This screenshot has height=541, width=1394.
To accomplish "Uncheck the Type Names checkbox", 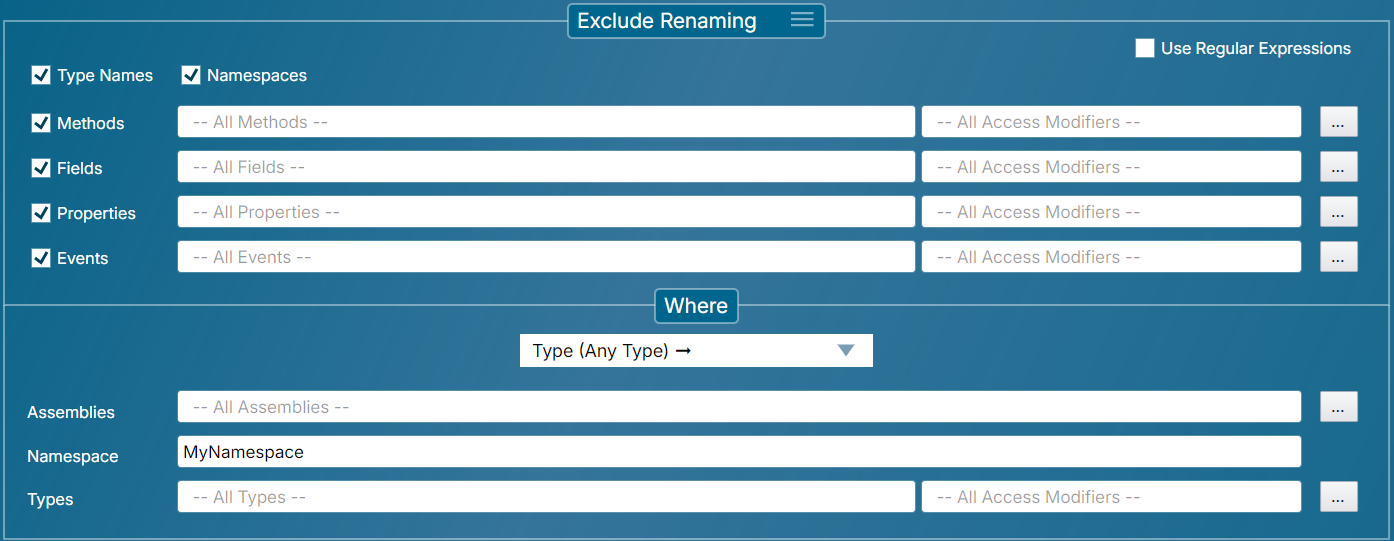I will coord(41,75).
